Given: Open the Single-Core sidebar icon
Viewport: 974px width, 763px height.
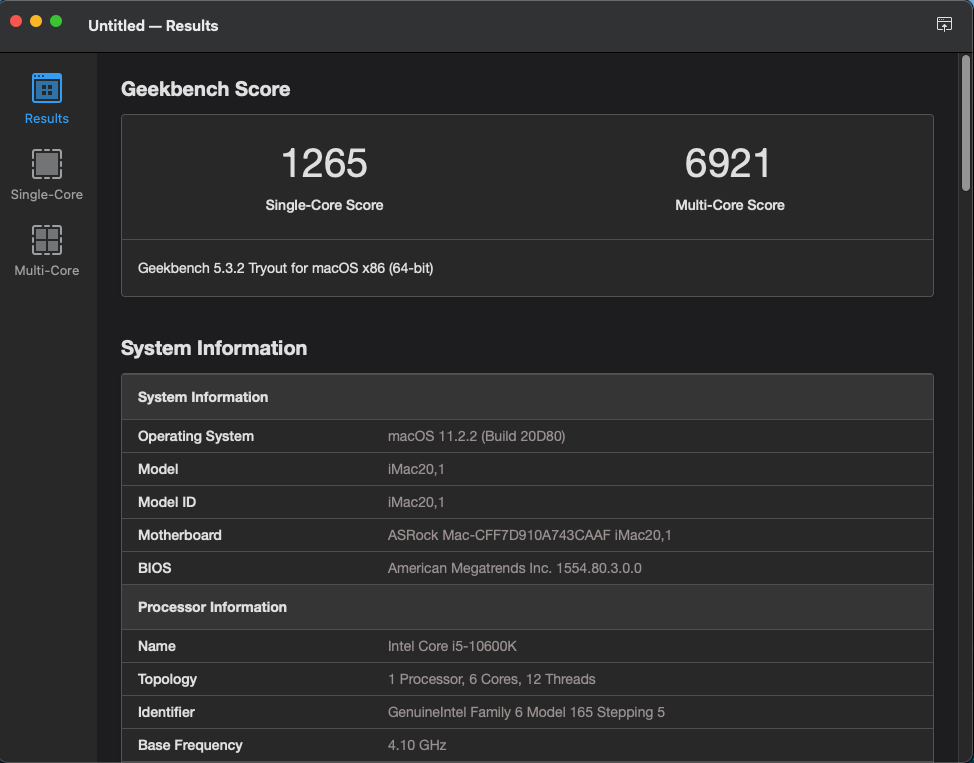Looking at the screenshot, I should 47,164.
